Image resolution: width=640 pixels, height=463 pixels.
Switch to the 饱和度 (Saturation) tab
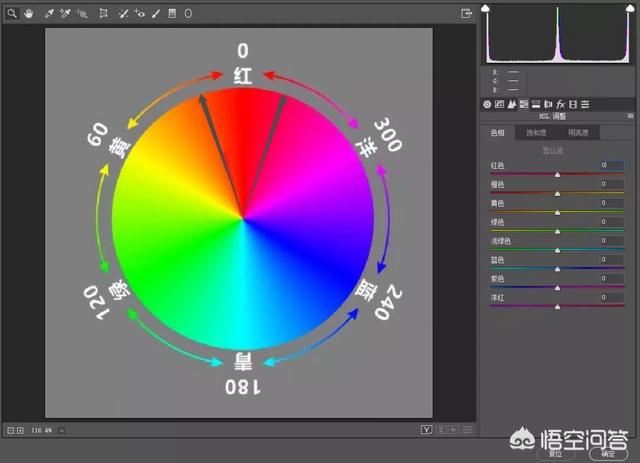[538, 133]
